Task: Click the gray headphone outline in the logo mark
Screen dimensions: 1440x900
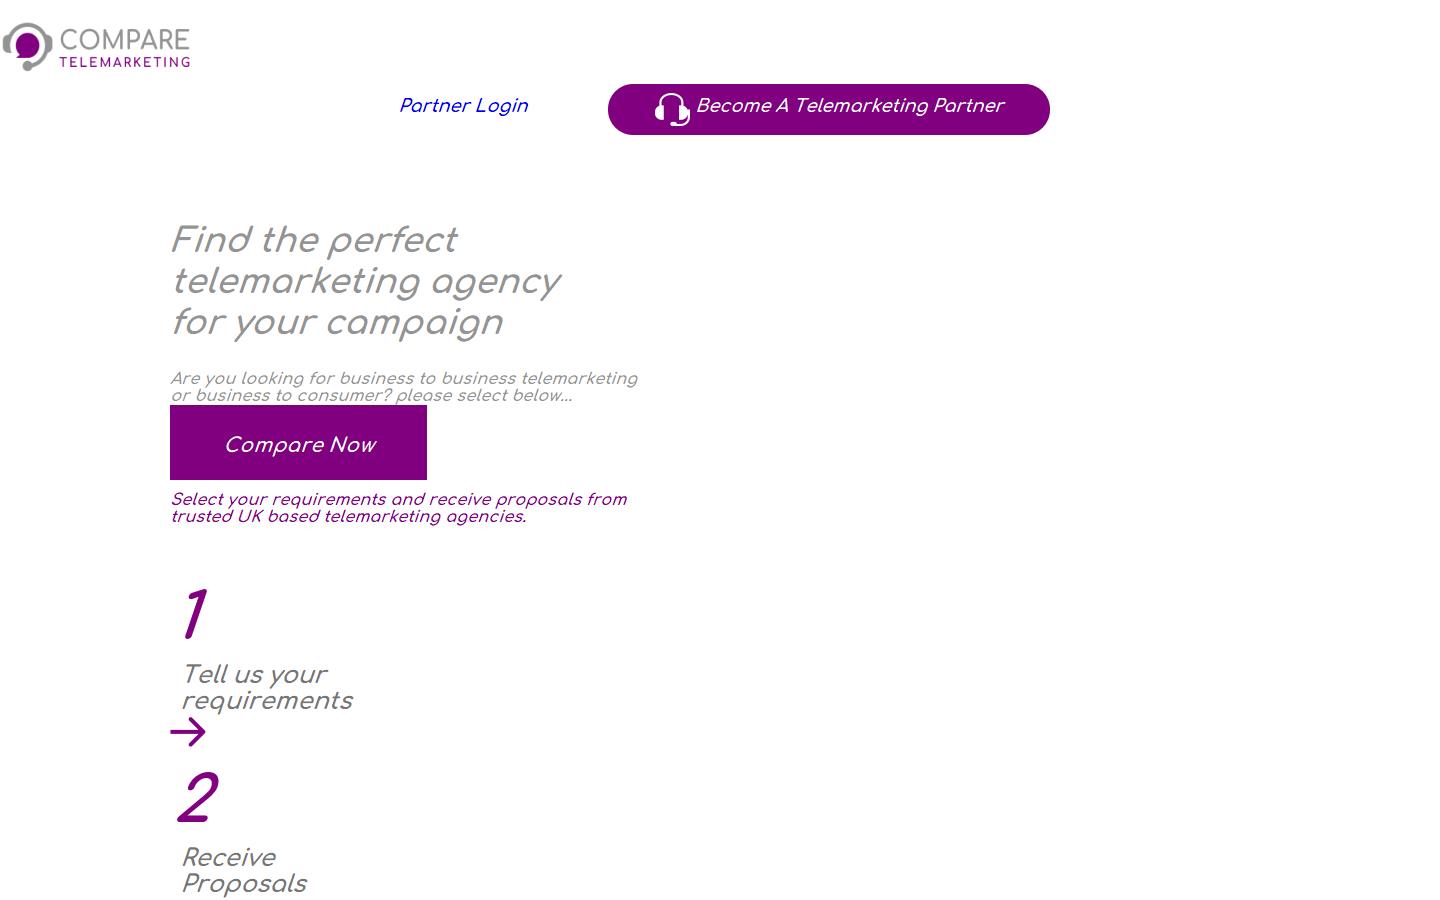Action: 26,27
